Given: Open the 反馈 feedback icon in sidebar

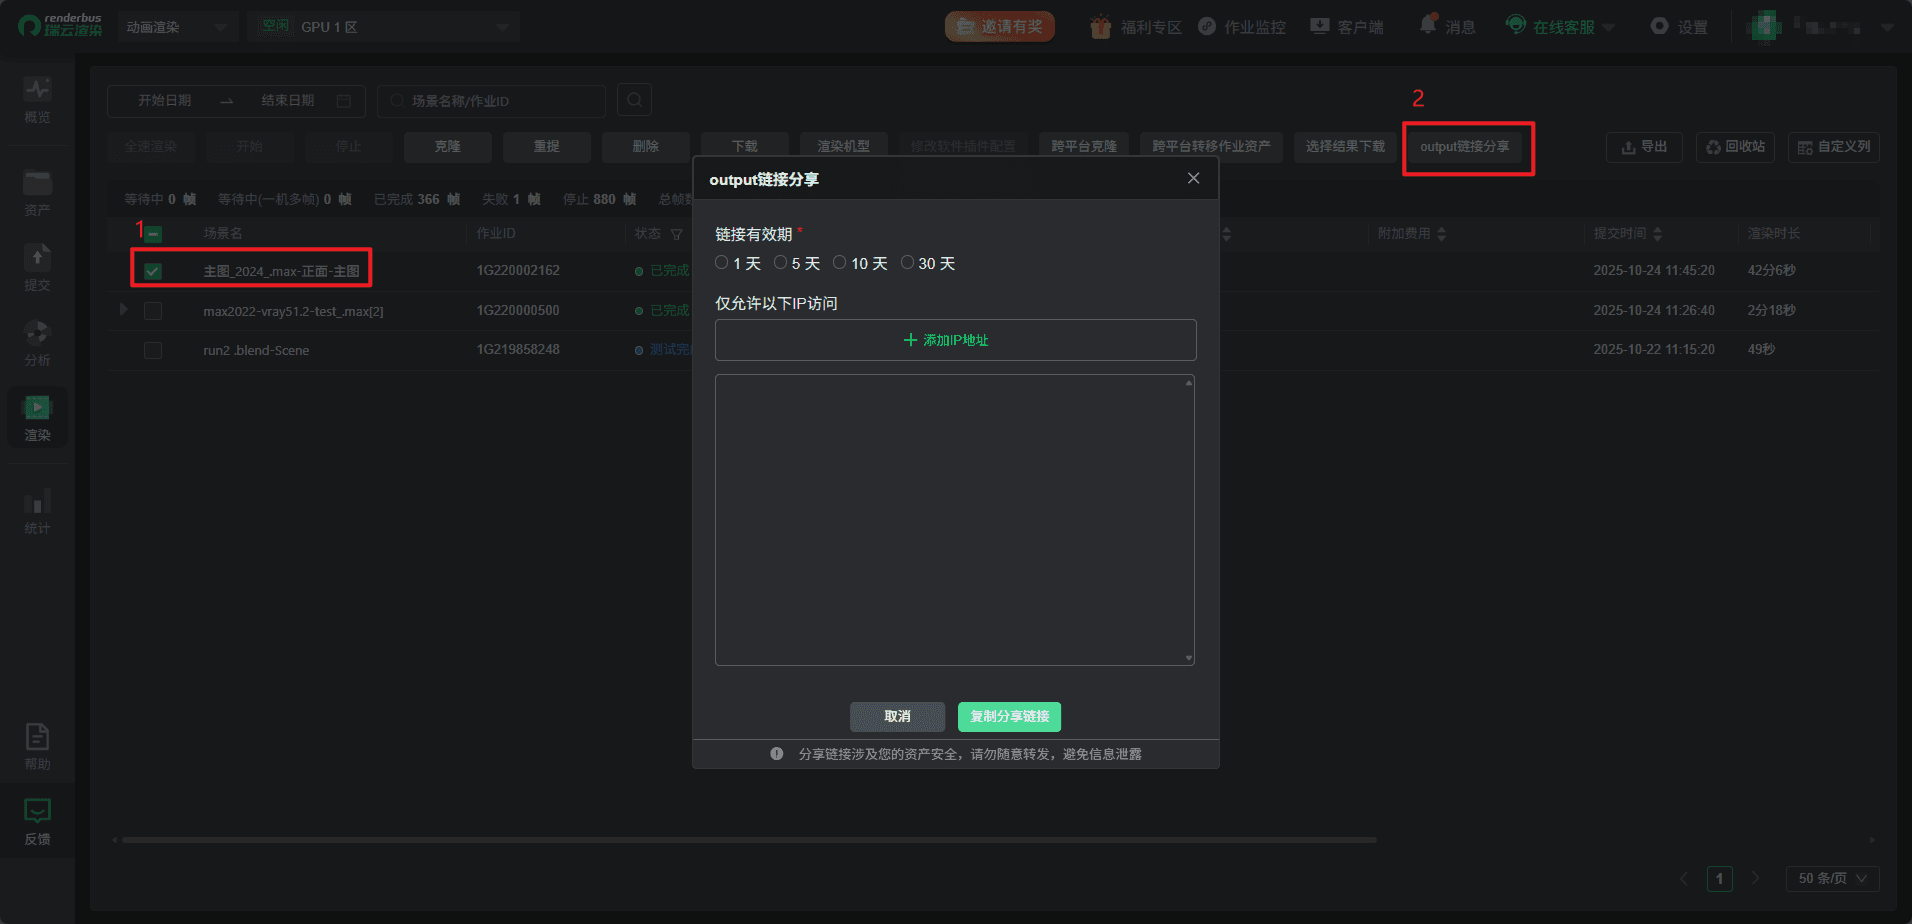Looking at the screenshot, I should 37,818.
